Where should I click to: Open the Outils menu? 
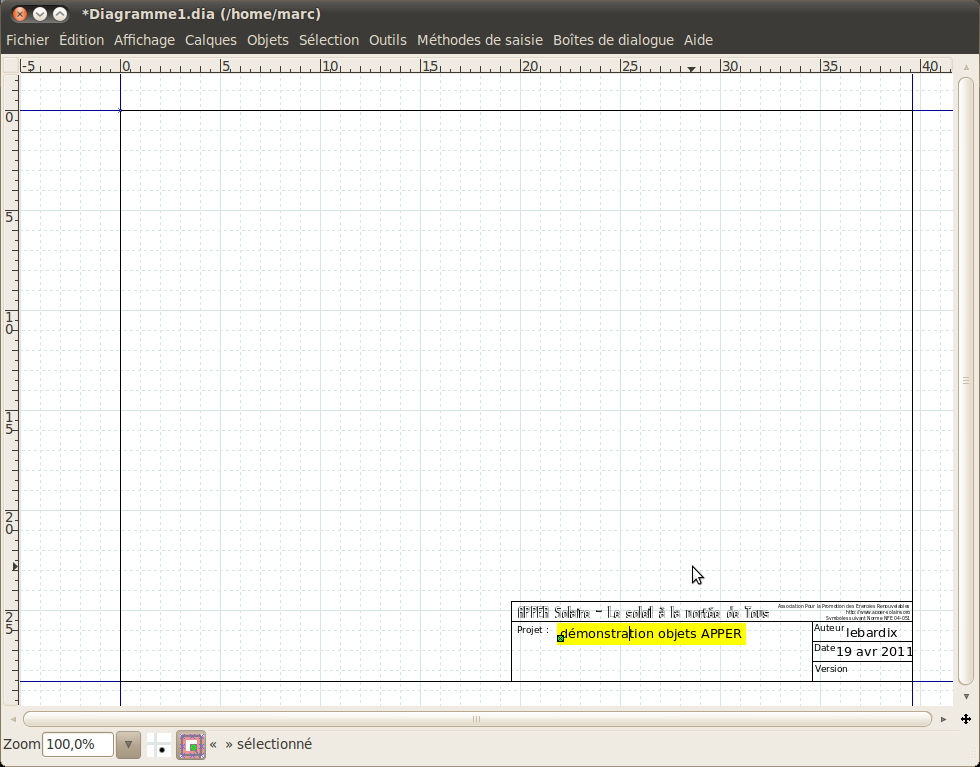tap(388, 40)
